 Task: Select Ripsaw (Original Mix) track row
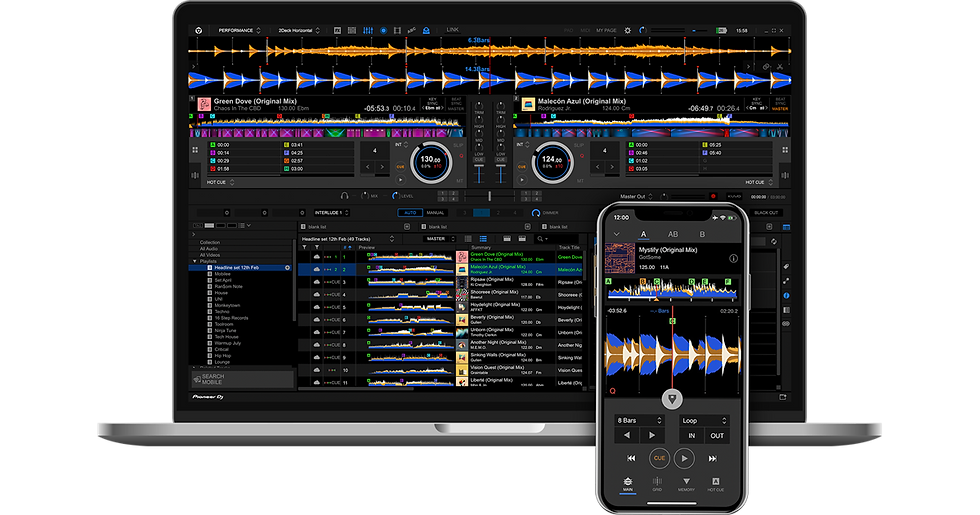[441, 282]
